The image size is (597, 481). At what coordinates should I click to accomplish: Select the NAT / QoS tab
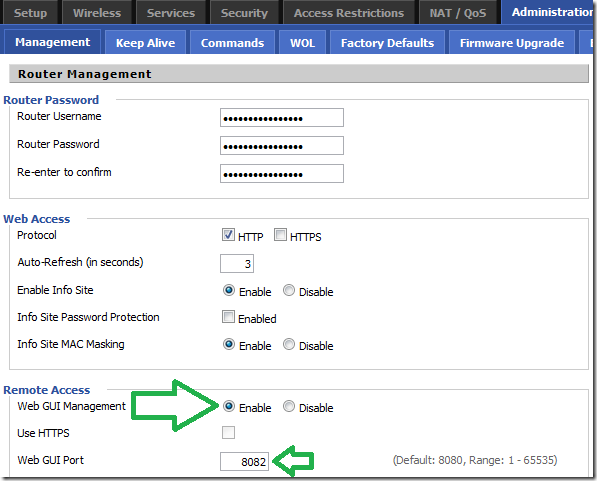pyautogui.click(x=458, y=13)
